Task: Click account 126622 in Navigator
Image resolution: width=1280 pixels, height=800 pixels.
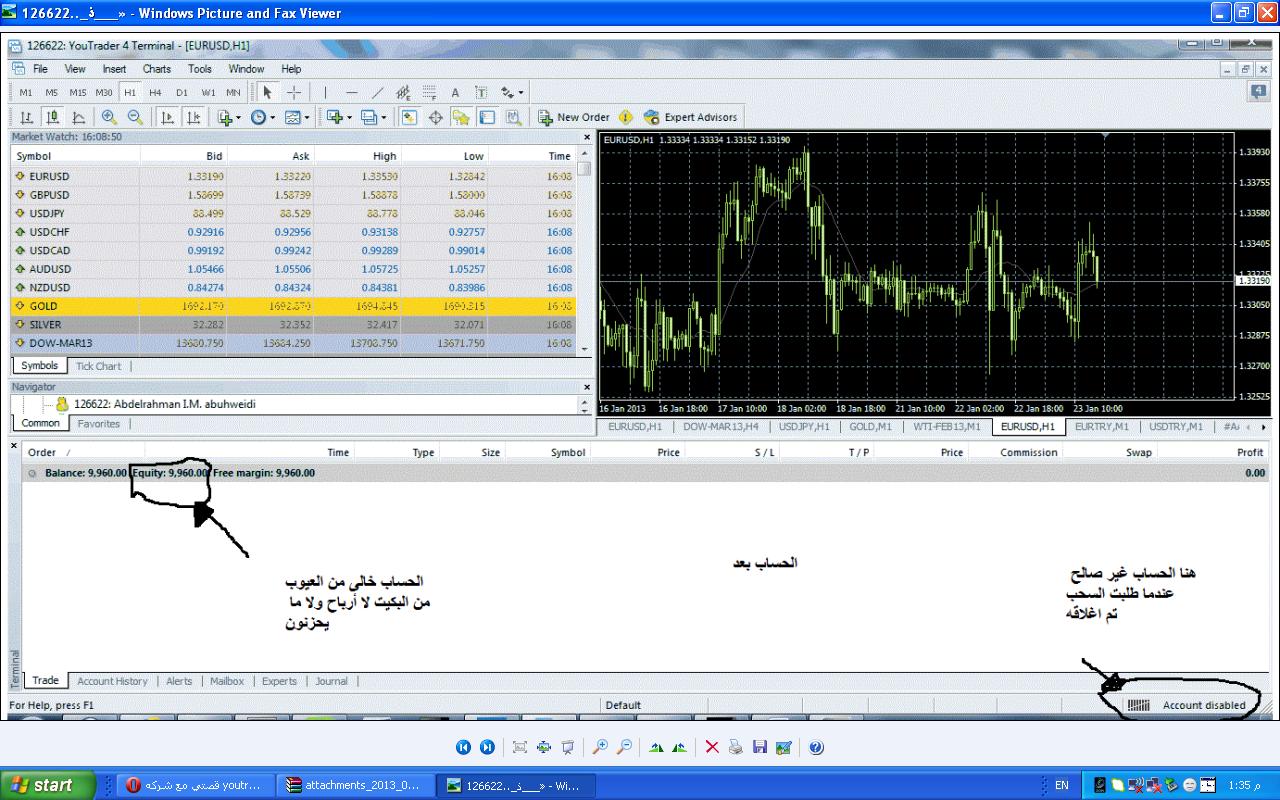Action: [x=167, y=405]
